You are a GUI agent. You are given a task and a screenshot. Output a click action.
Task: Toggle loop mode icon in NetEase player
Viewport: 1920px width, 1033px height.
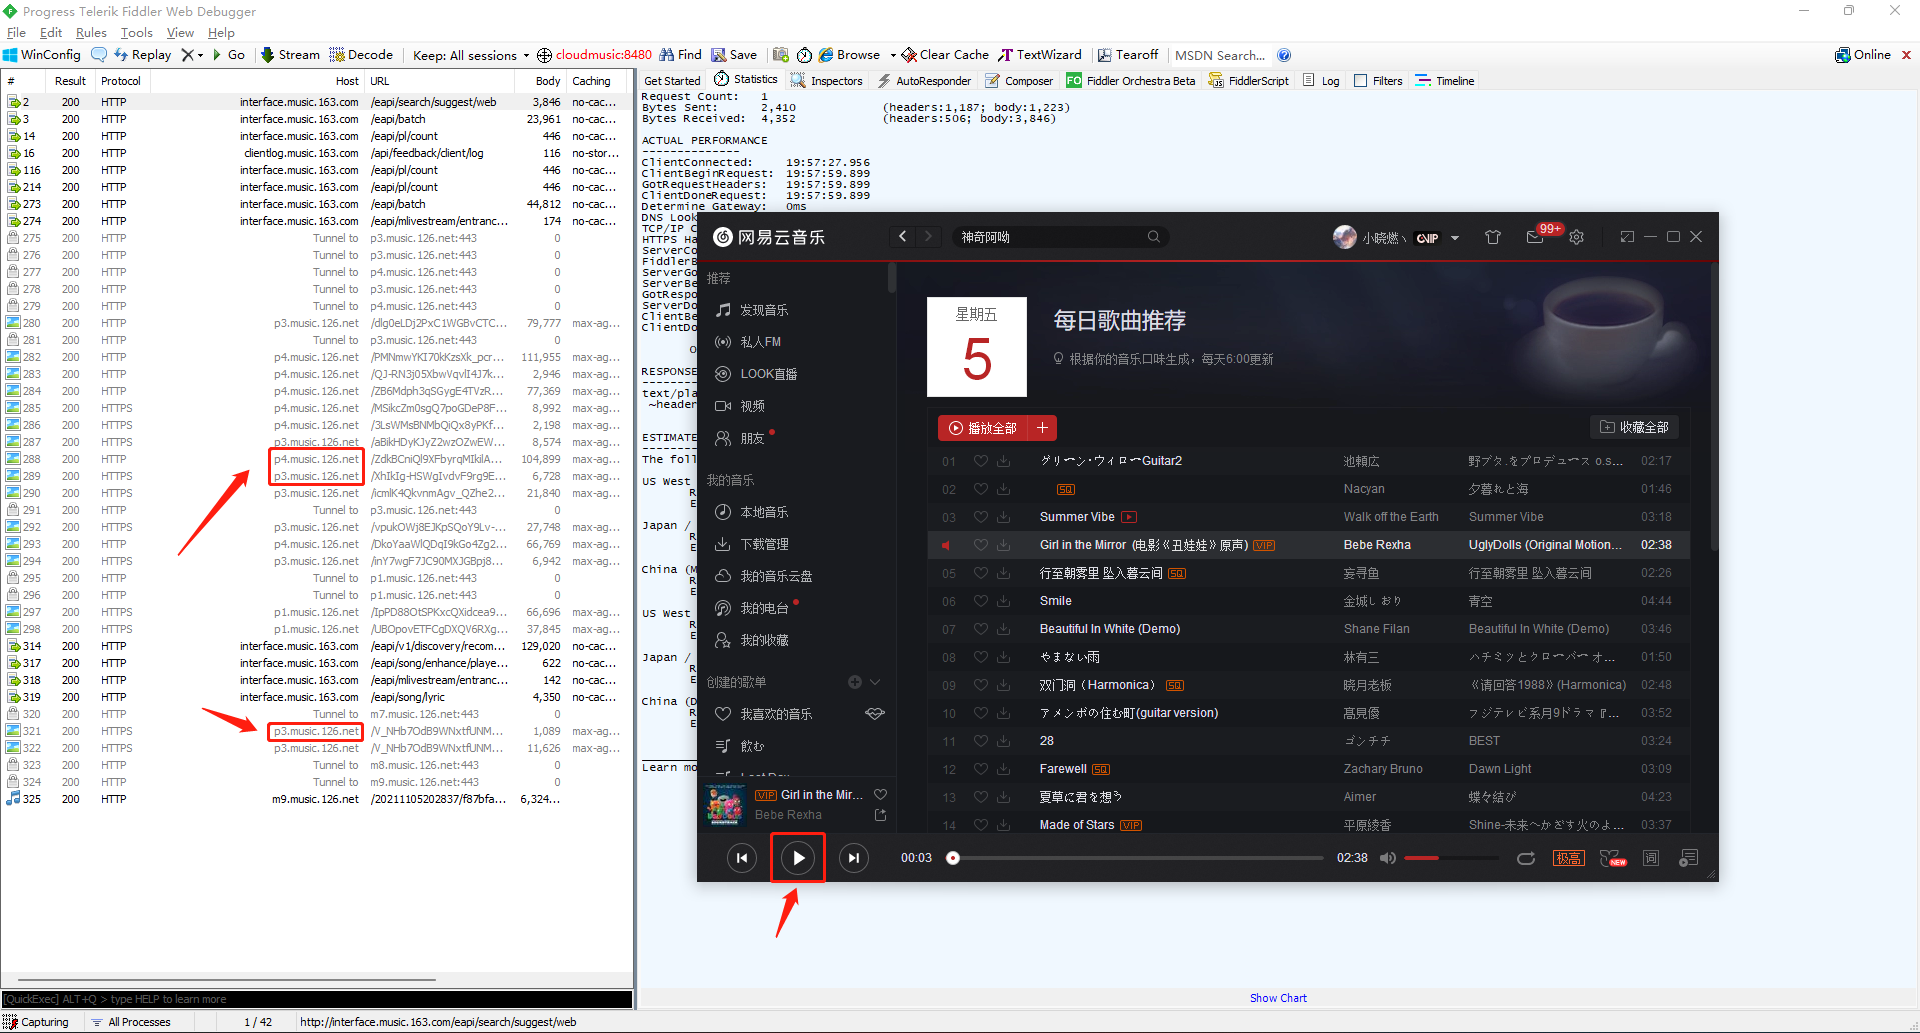point(1526,858)
